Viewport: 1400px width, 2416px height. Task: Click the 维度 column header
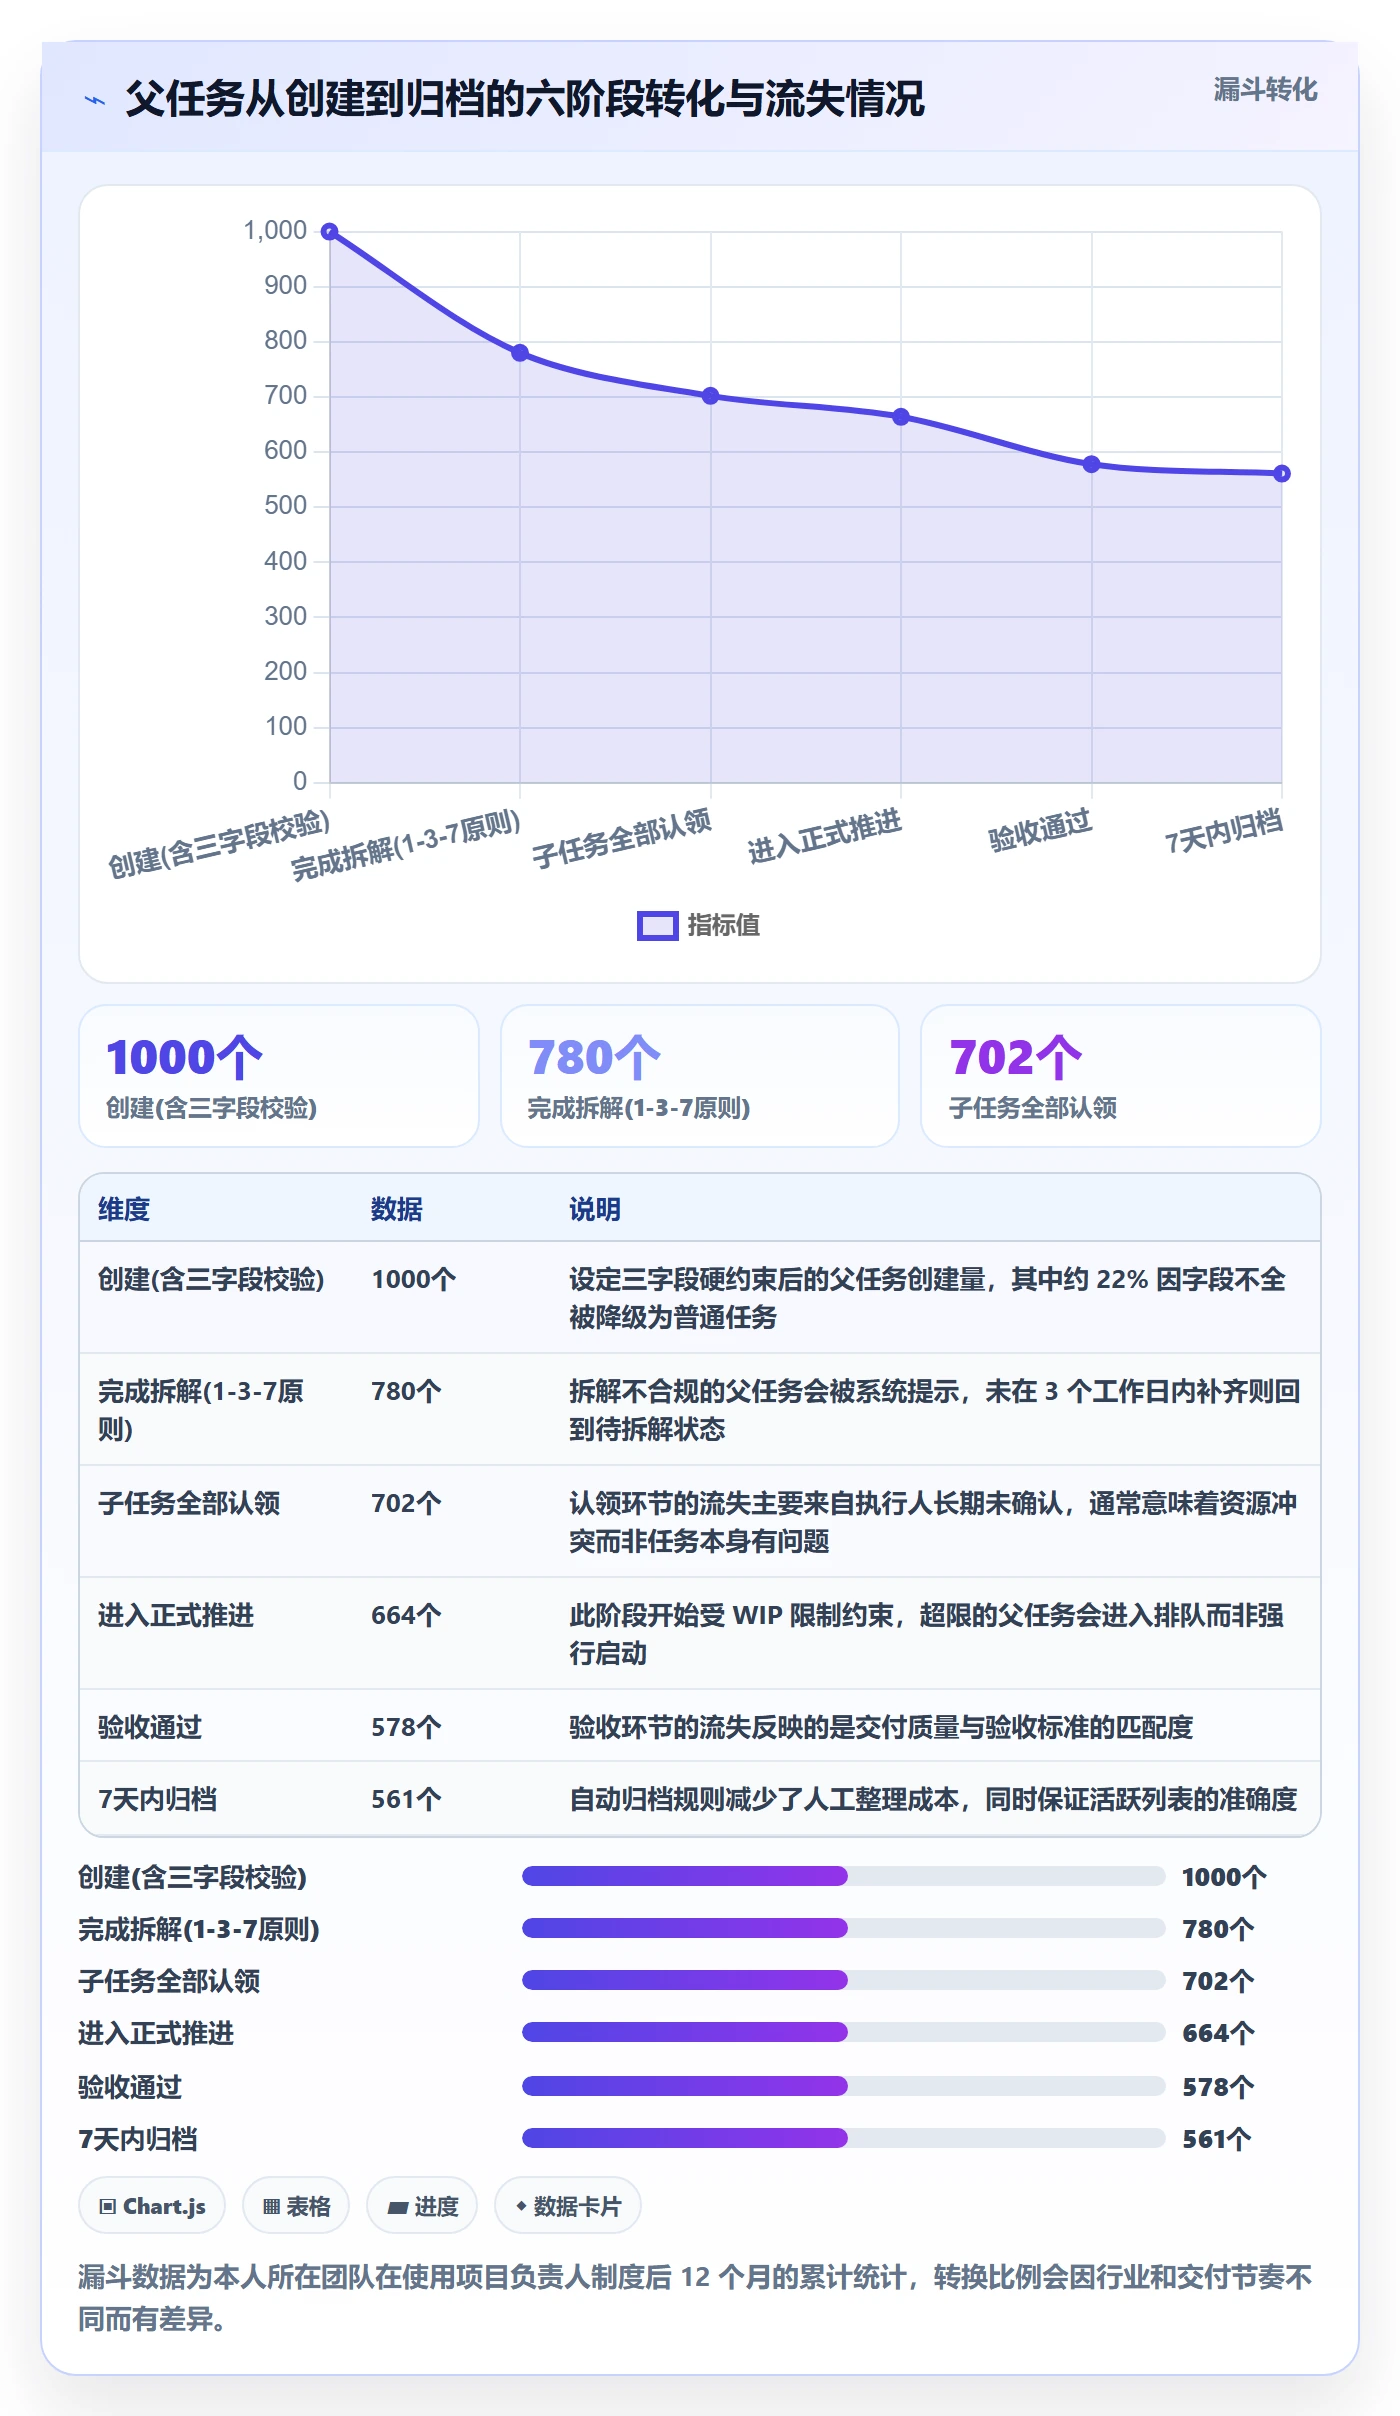pos(124,1209)
